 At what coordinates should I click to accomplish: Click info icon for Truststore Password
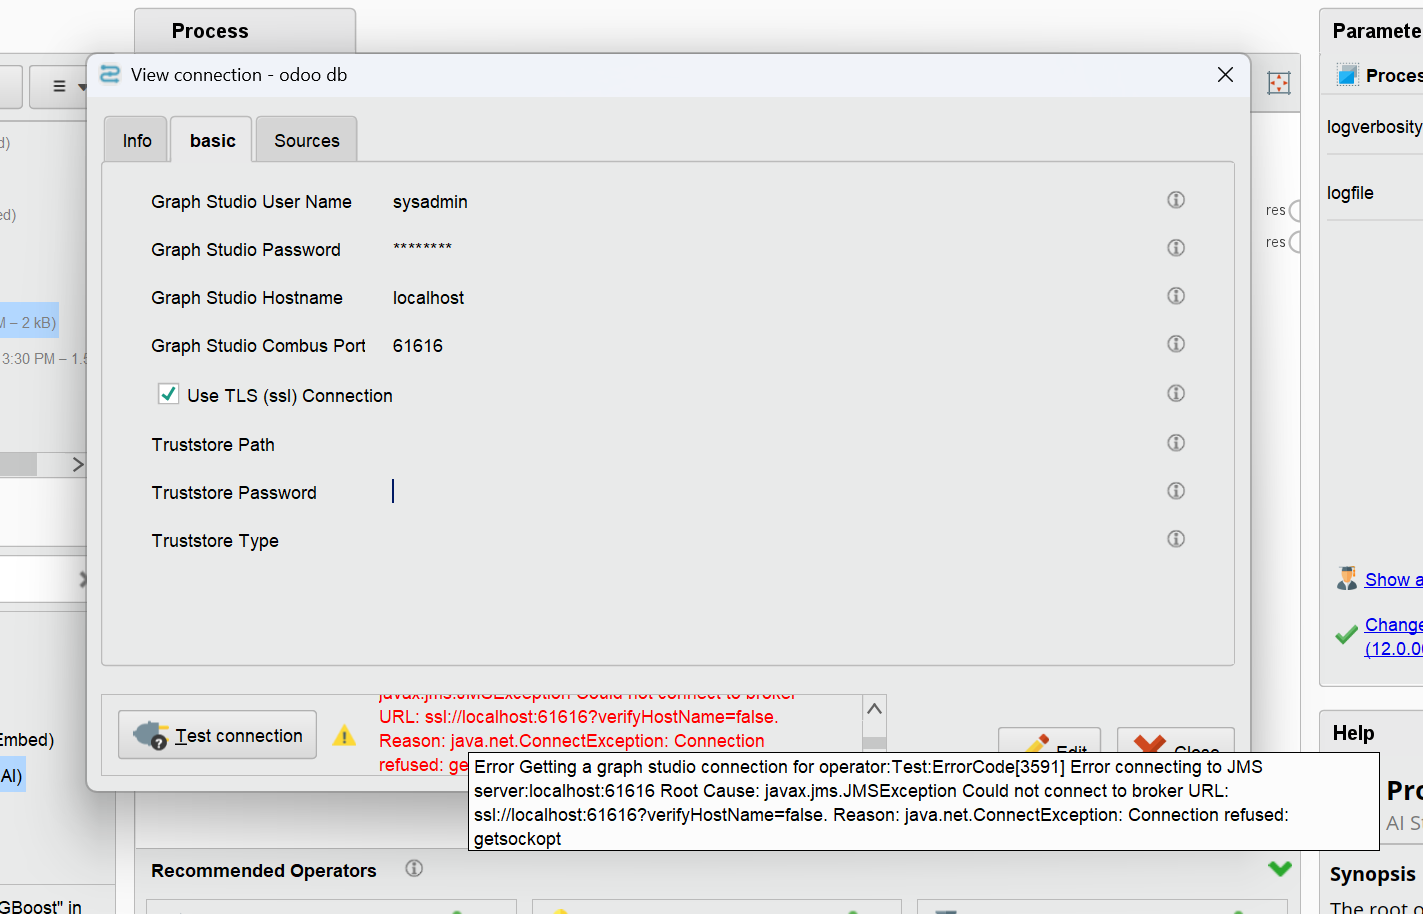point(1176,491)
